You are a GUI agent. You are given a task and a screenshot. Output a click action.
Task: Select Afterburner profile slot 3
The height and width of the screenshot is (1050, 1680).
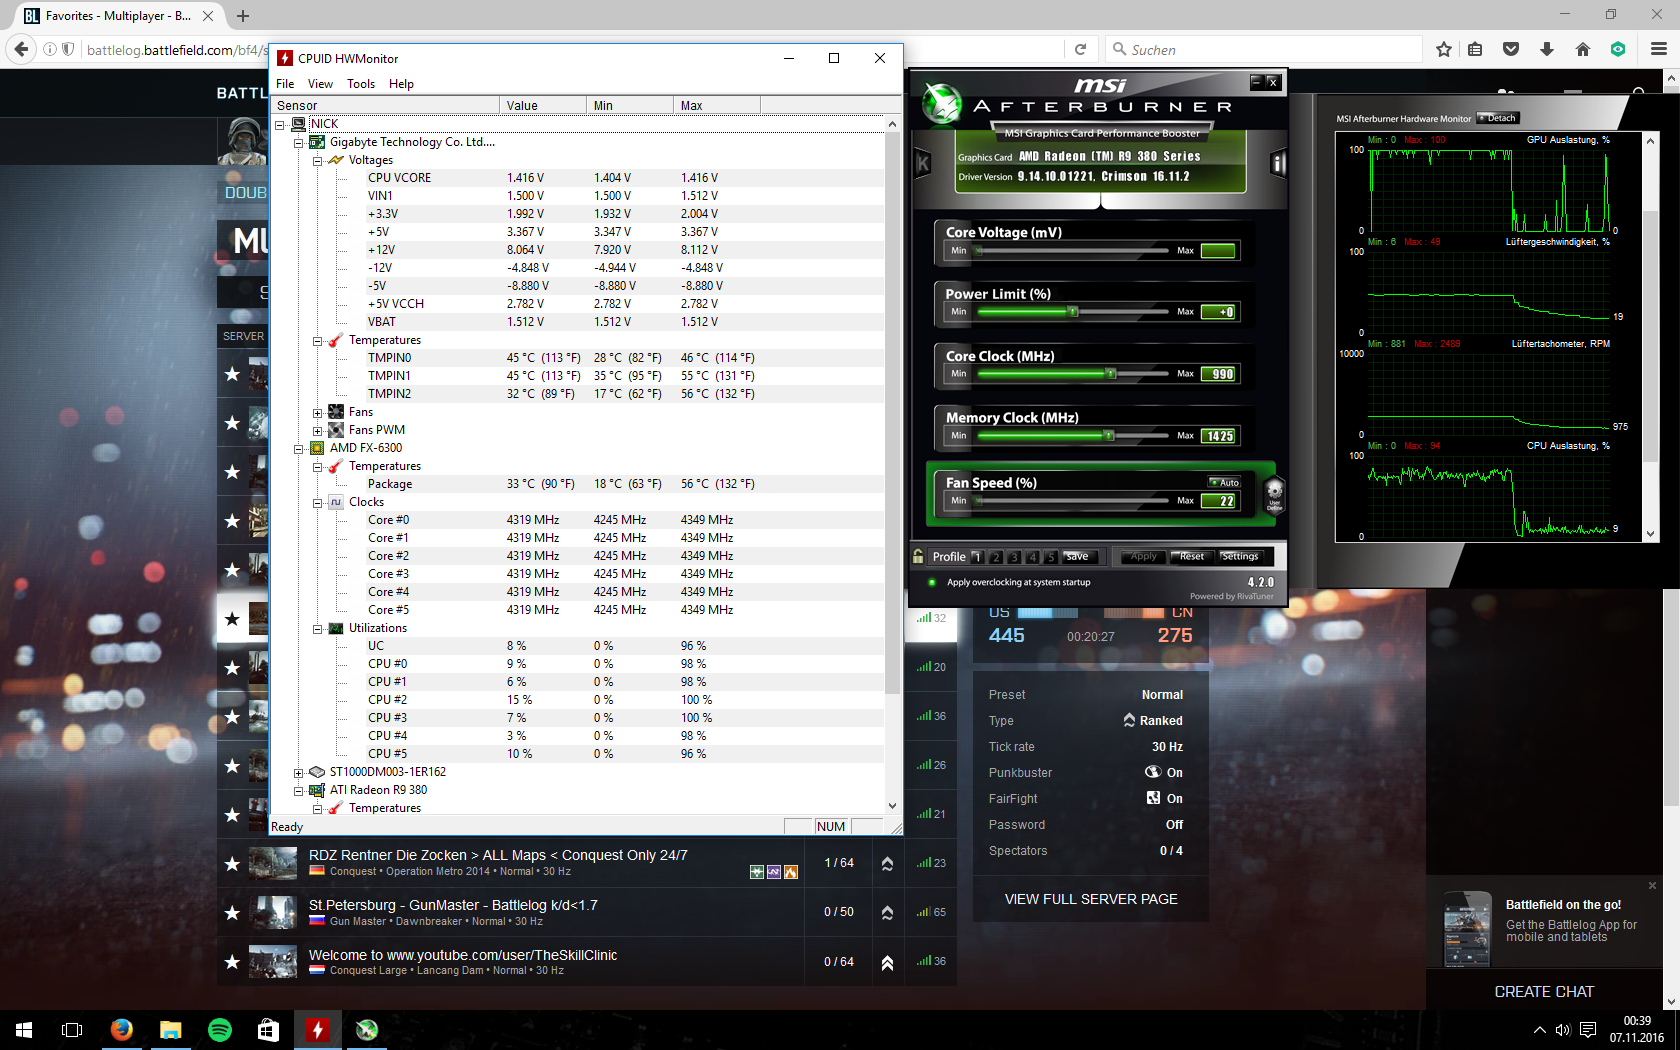(1014, 557)
